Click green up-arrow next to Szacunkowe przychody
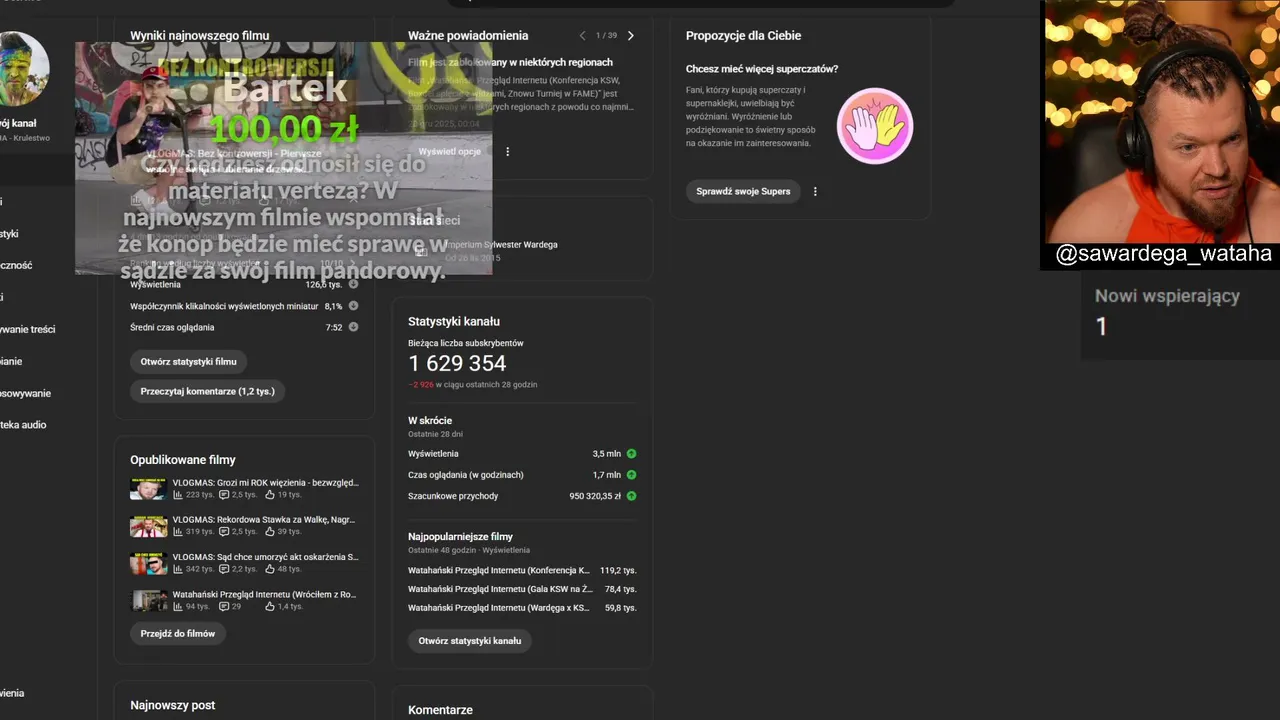 [631, 496]
